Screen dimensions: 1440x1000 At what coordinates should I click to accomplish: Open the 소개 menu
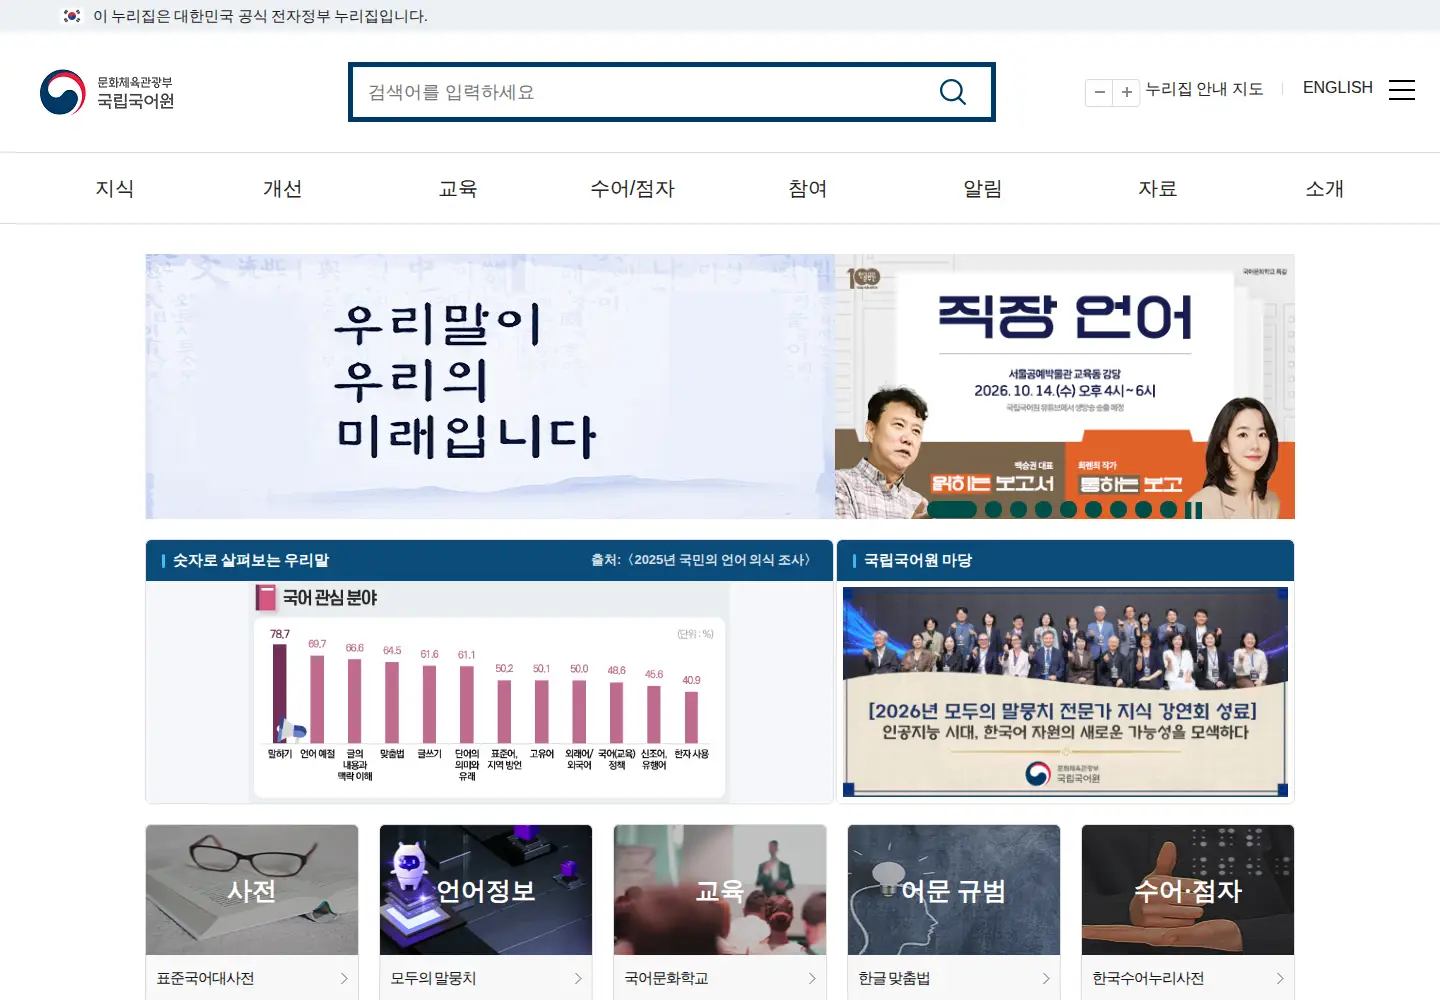pyautogui.click(x=1325, y=188)
